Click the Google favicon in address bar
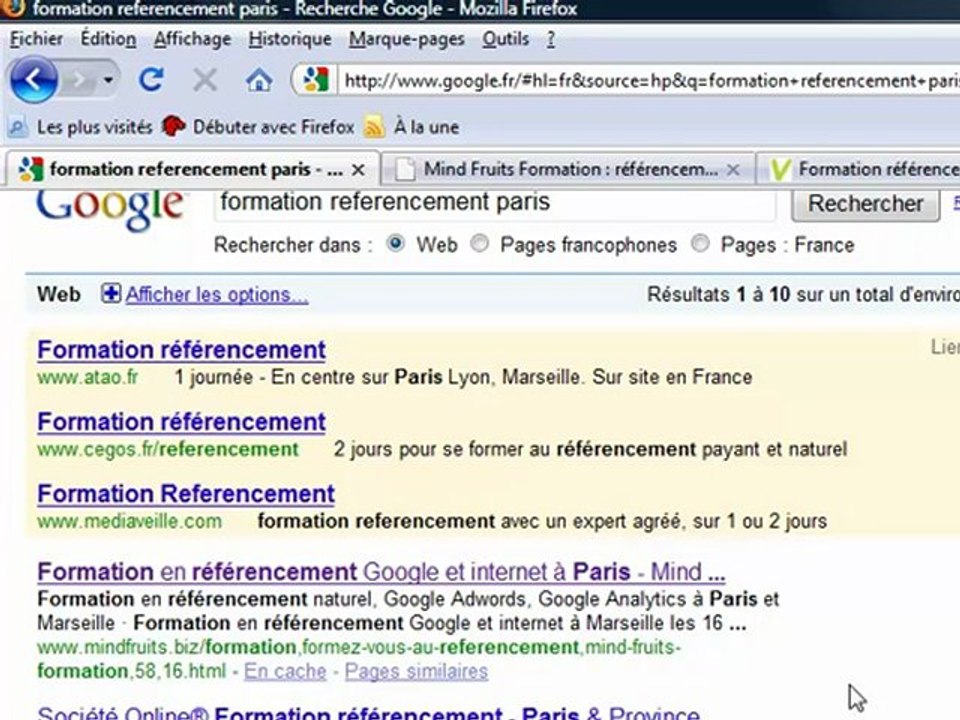 [x=316, y=80]
